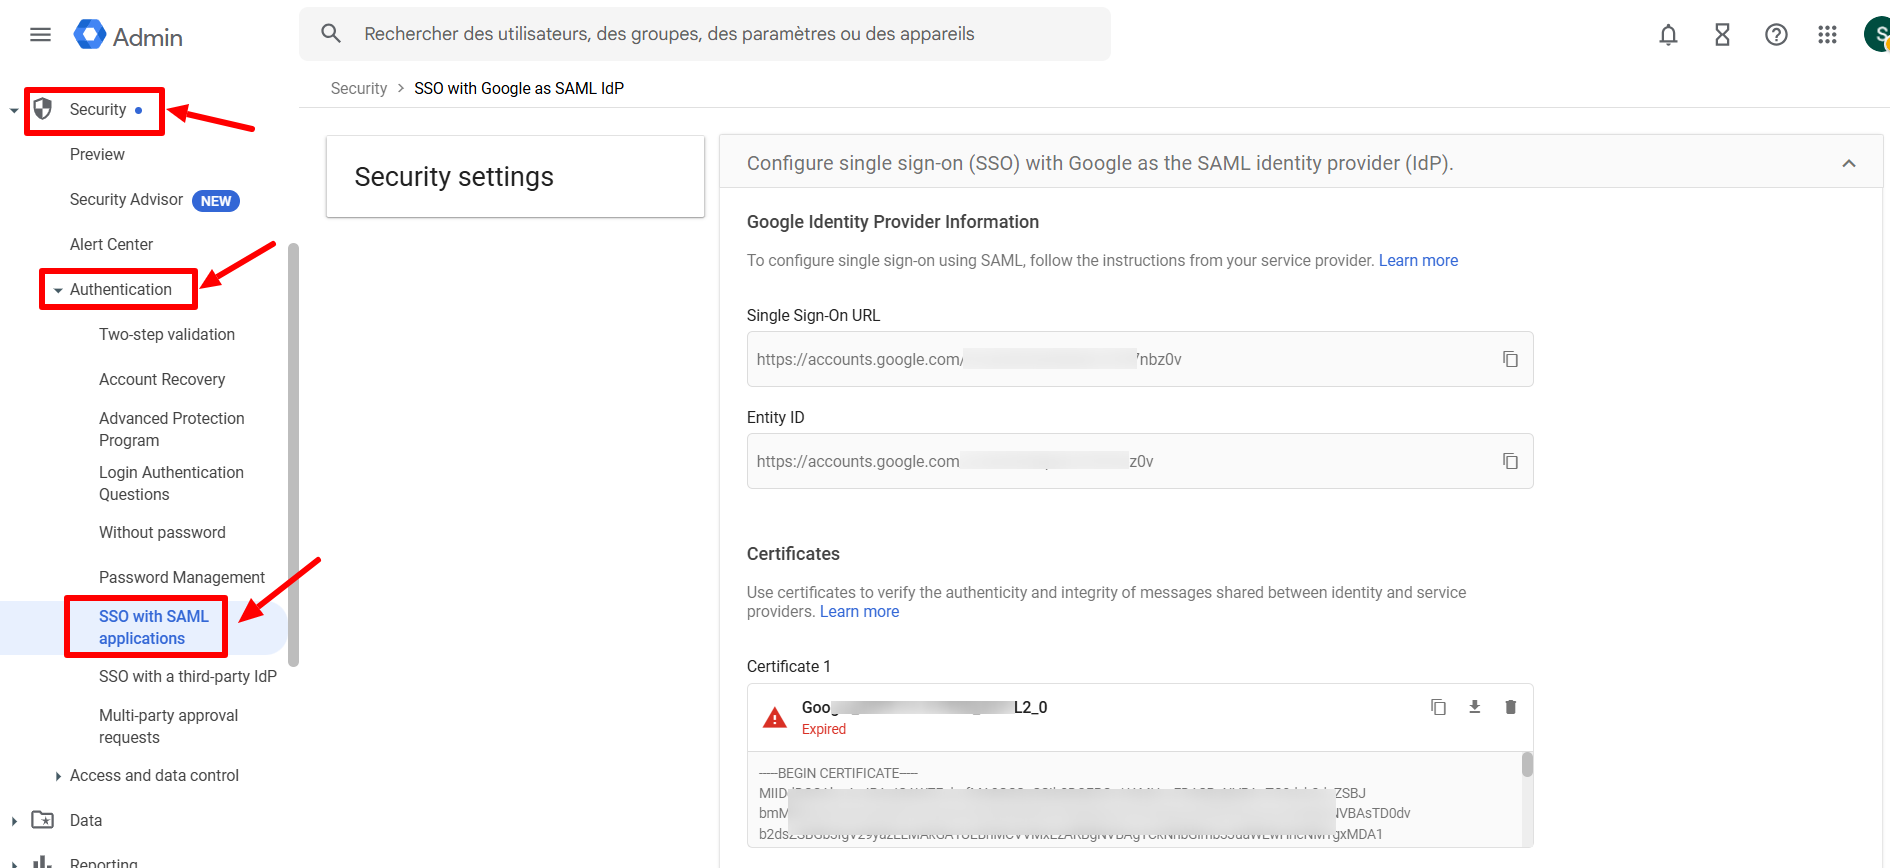Copy Certificate 1 contents
The height and width of the screenshot is (868, 1890).
[1438, 707]
